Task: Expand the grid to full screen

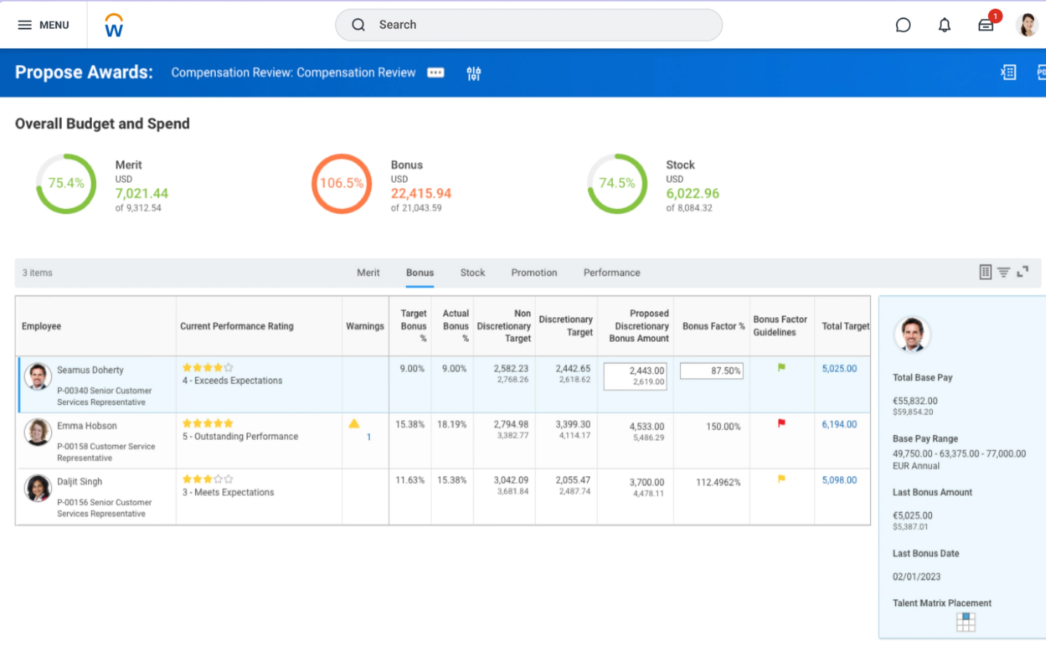Action: tap(1022, 272)
